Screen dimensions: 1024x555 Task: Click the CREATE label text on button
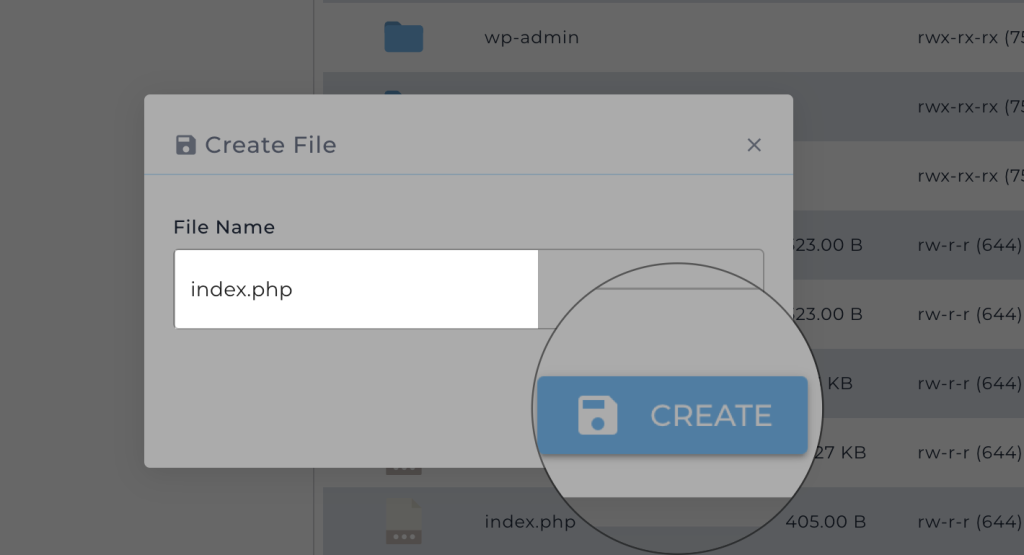711,416
